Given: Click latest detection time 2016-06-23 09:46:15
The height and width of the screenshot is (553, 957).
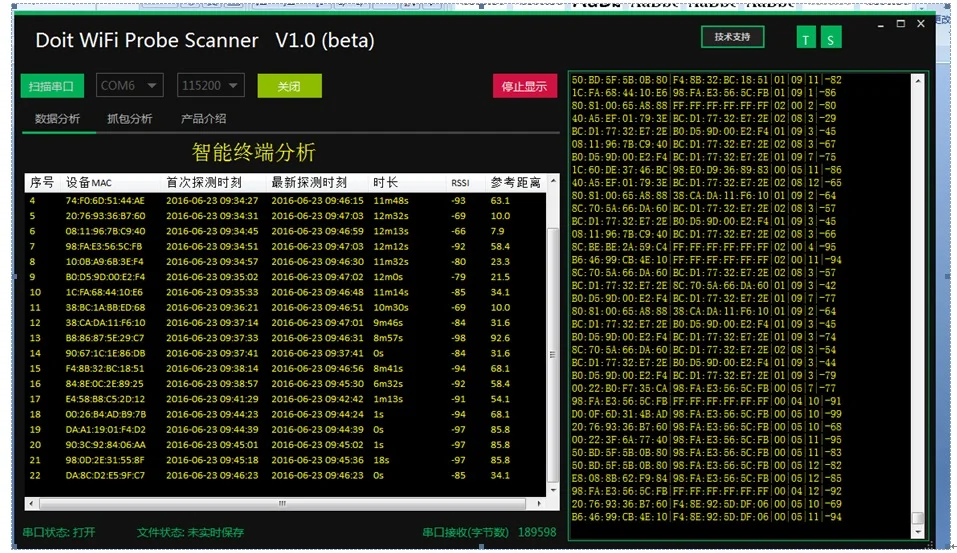Looking at the screenshot, I should pos(317,201).
